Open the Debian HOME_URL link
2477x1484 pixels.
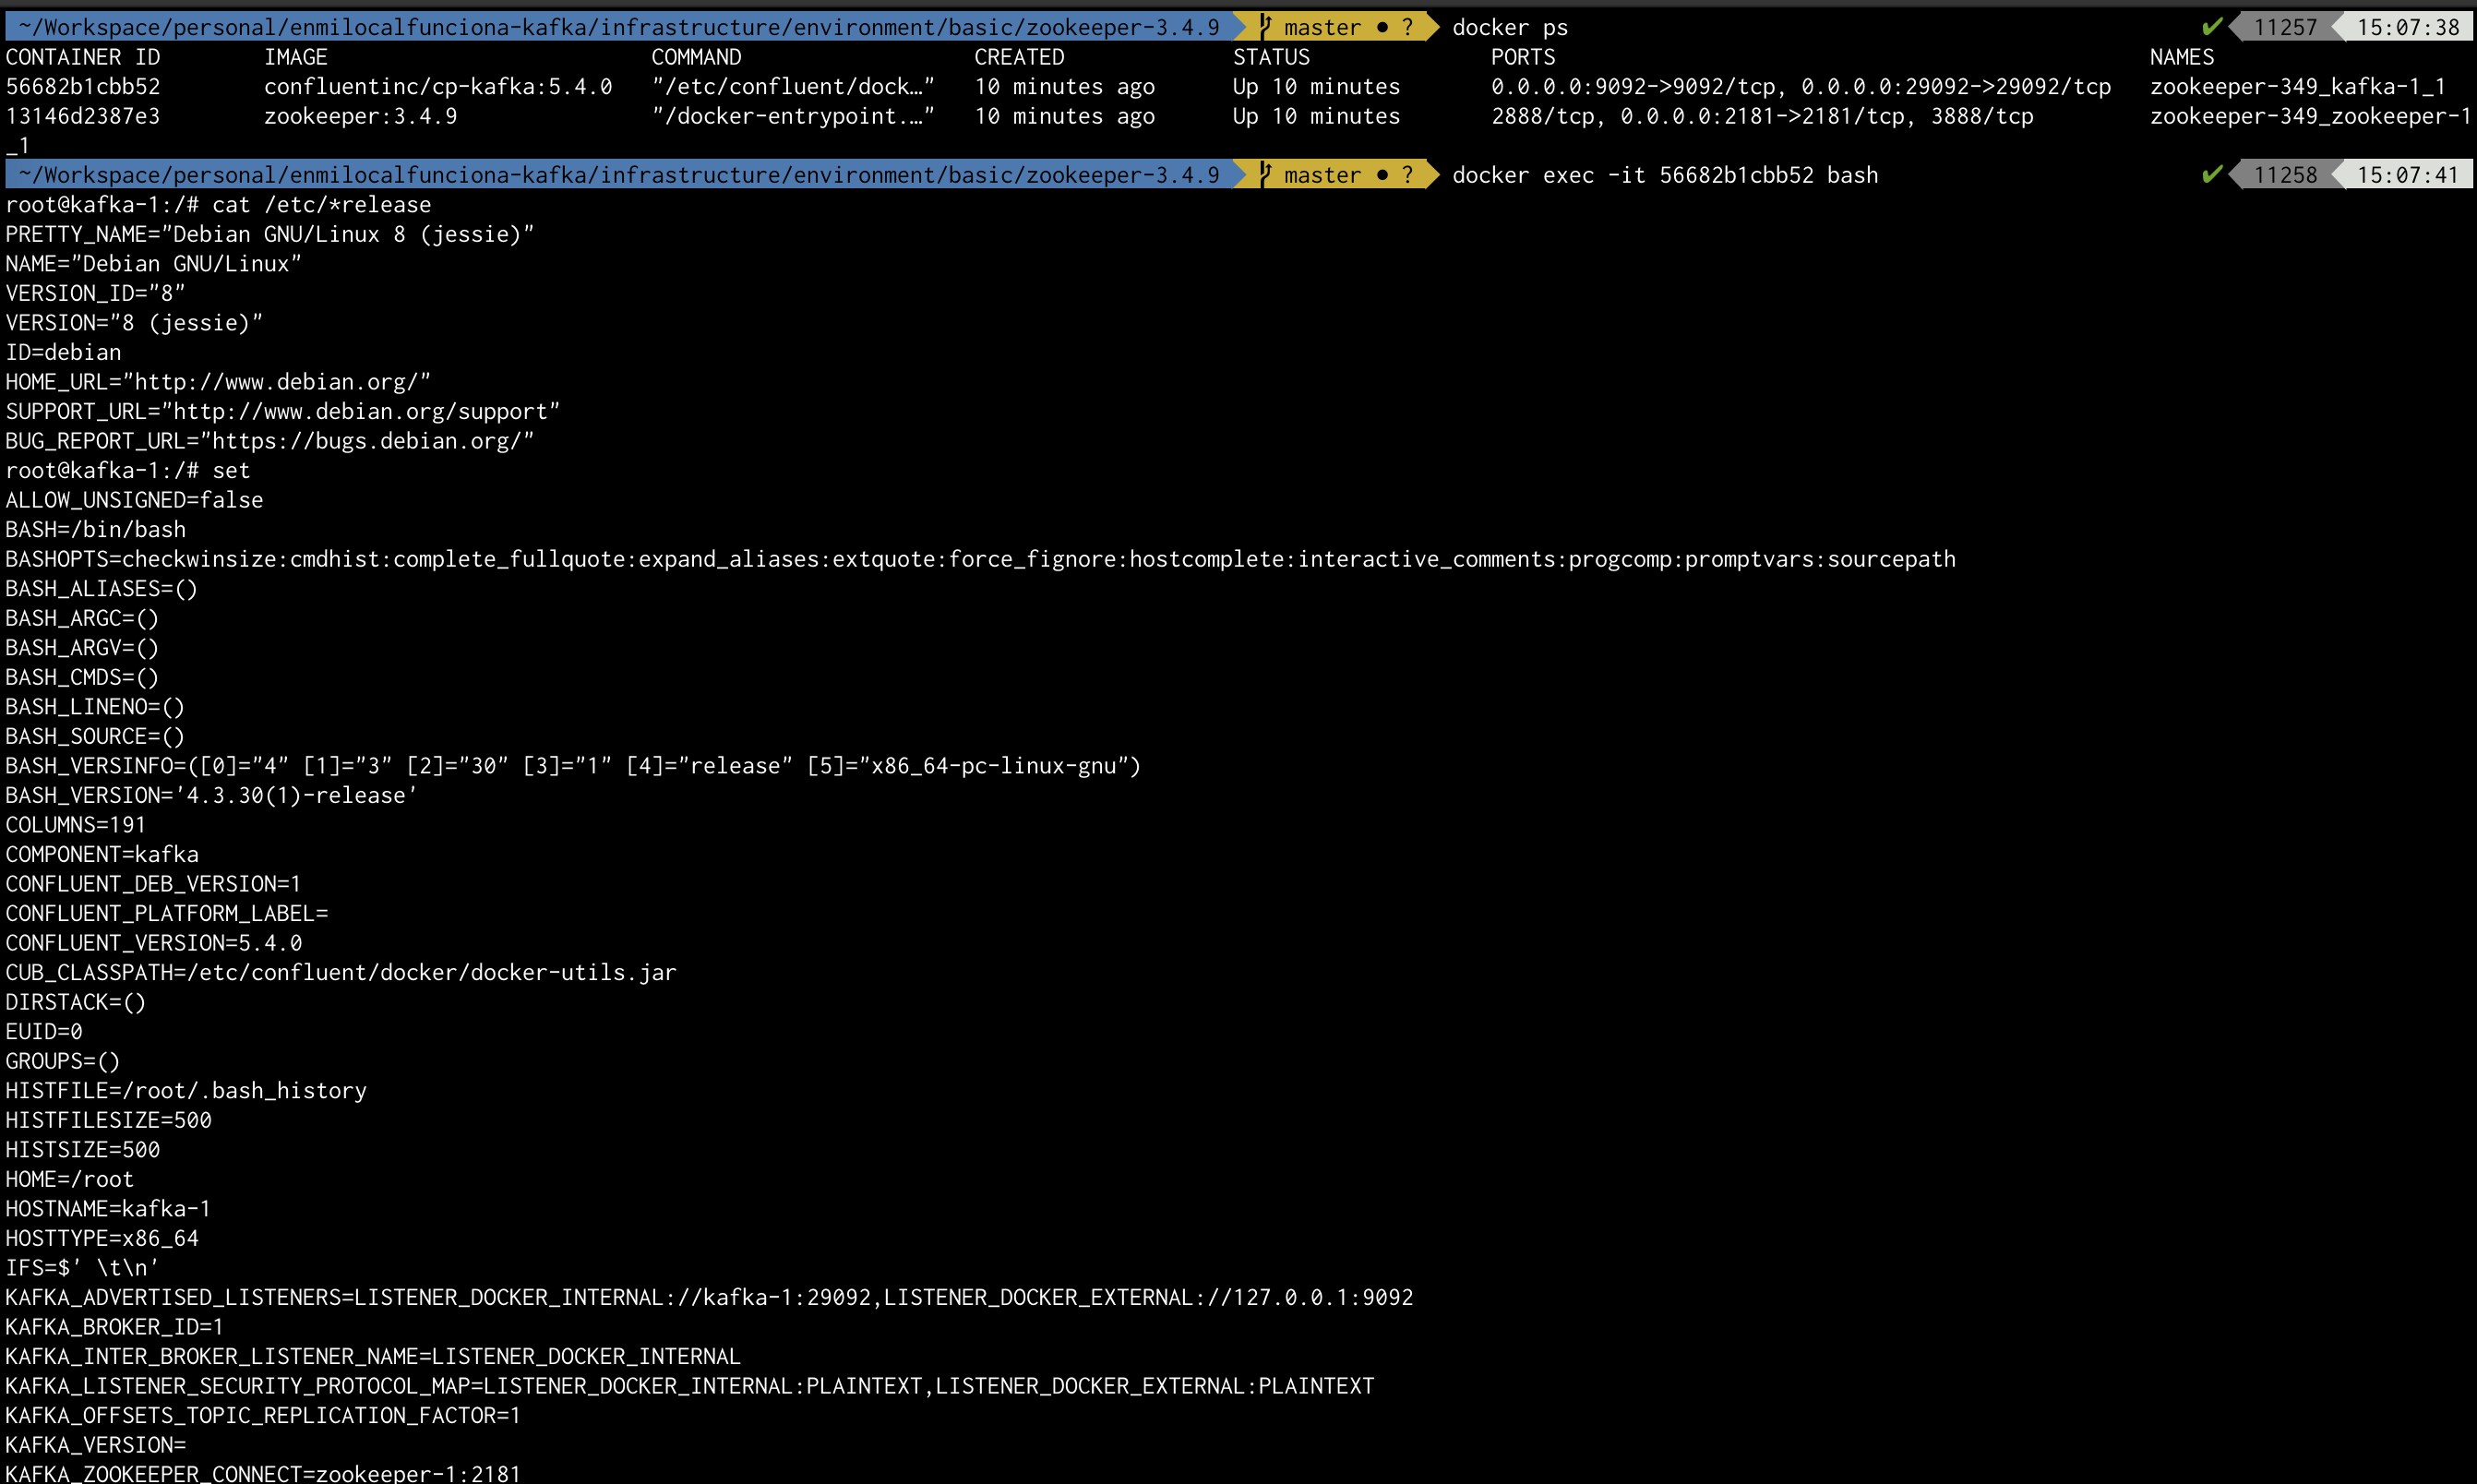pos(277,382)
